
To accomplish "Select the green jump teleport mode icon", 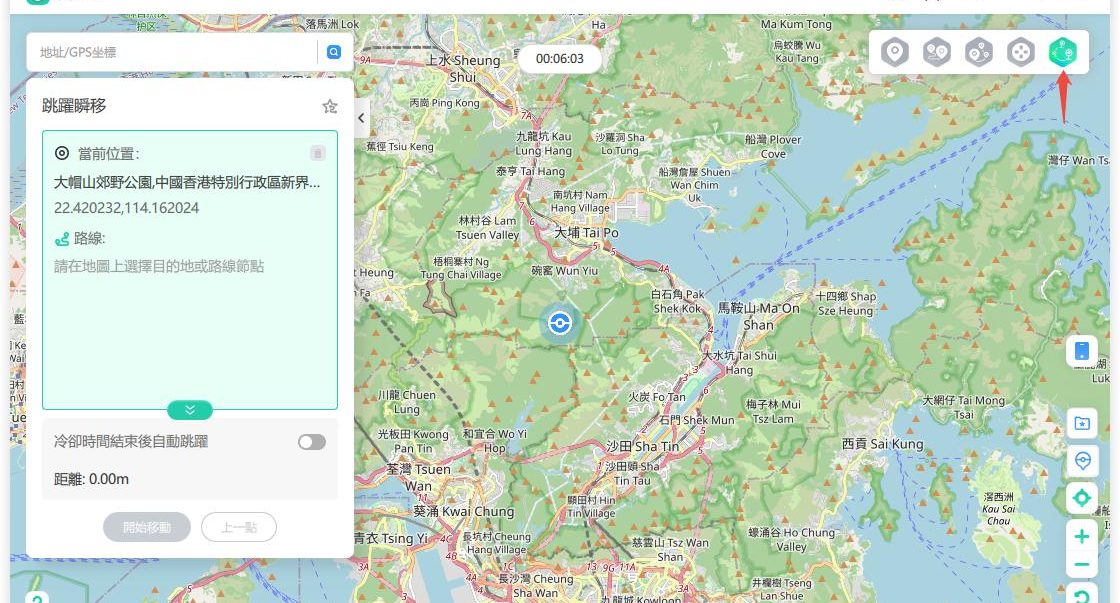I will [x=1062, y=52].
